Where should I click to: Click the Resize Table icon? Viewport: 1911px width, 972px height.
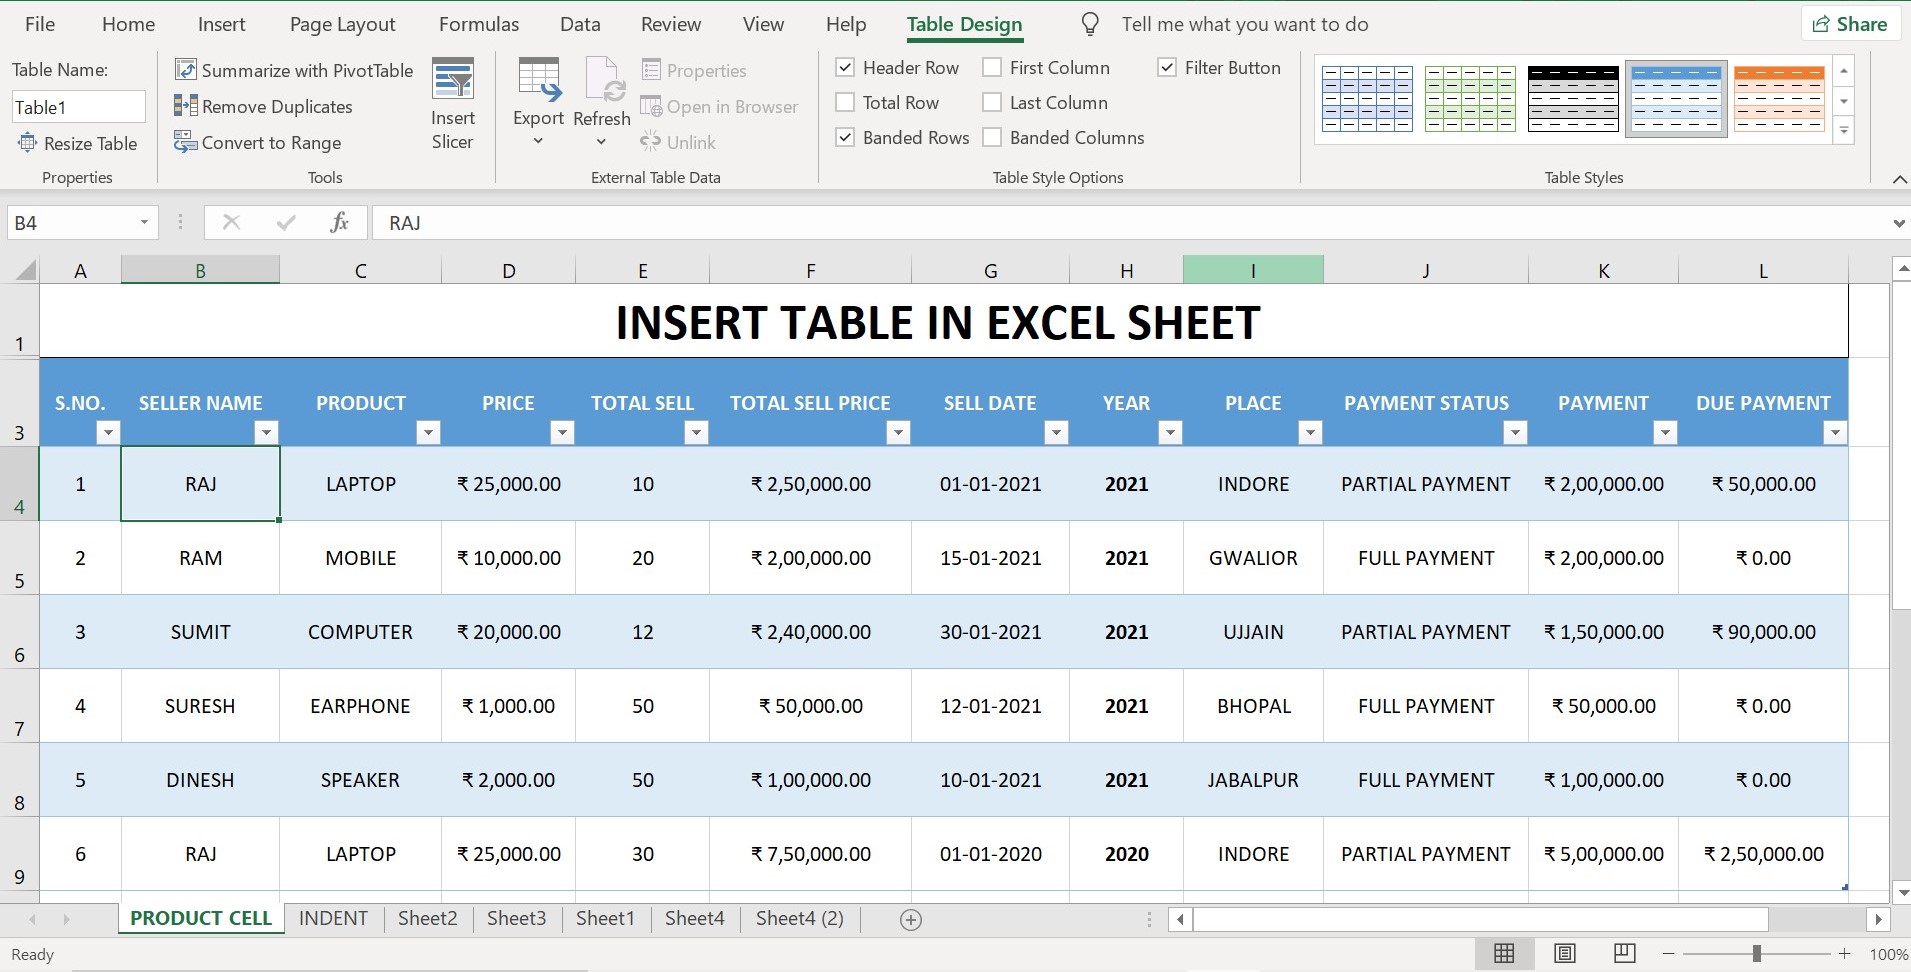27,143
